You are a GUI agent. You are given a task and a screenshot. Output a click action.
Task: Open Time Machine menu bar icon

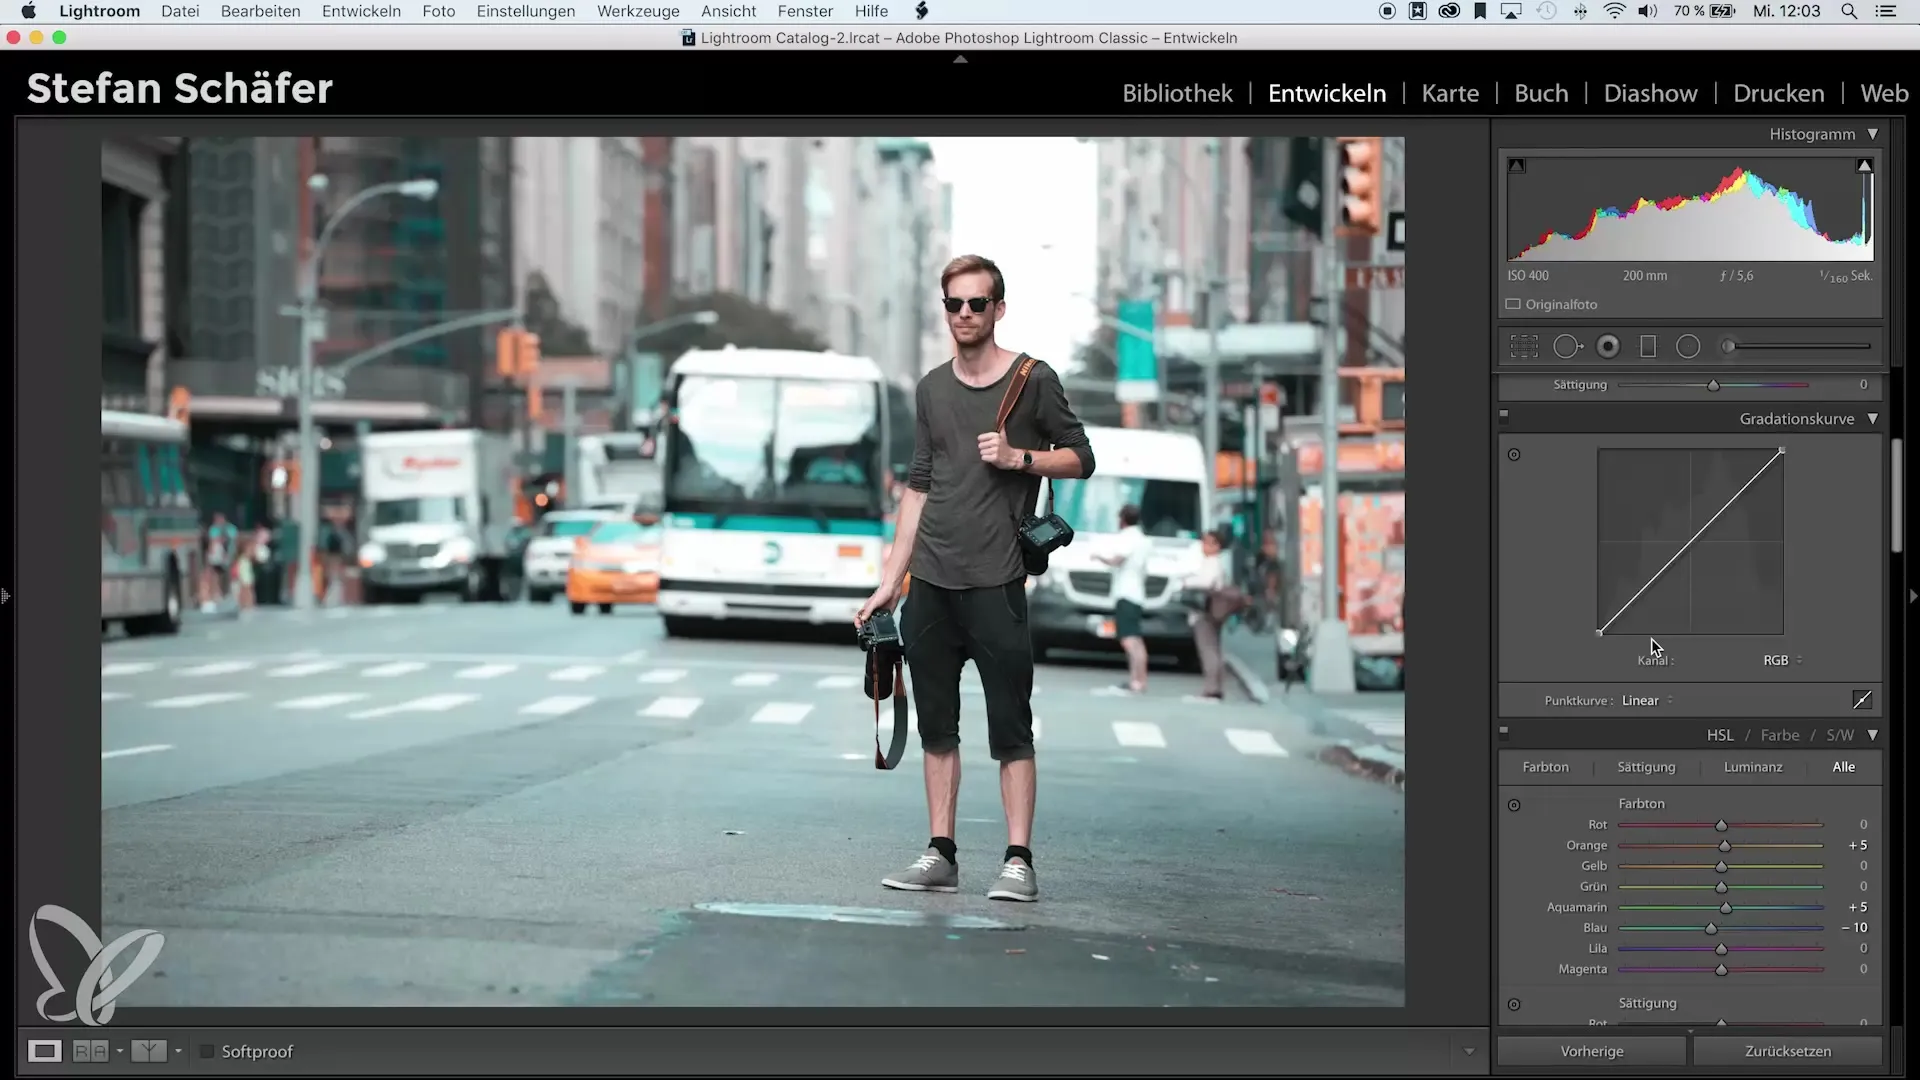(x=1547, y=11)
